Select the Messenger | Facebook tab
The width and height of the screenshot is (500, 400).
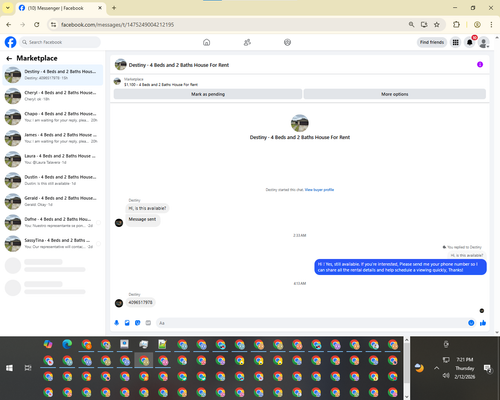[60, 8]
